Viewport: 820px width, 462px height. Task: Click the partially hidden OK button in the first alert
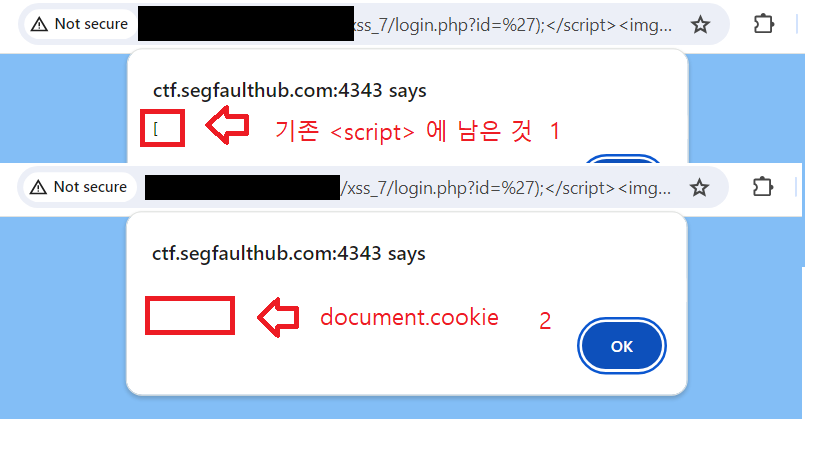[x=622, y=159]
